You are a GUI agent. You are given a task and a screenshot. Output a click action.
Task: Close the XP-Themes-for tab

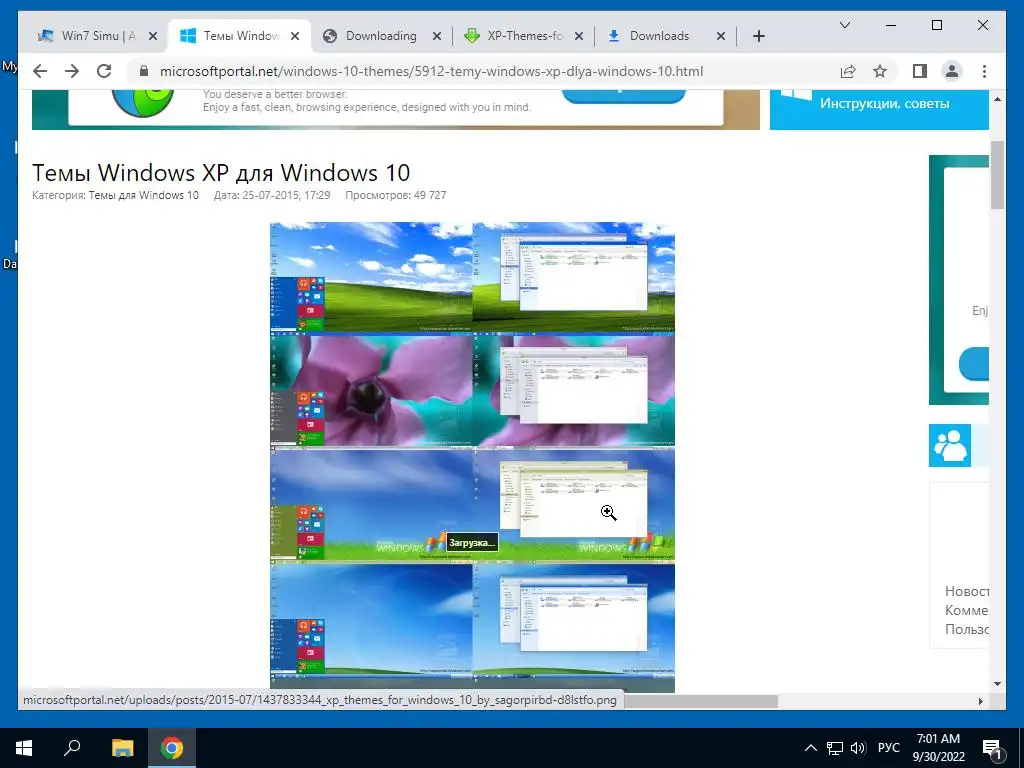pyautogui.click(x=579, y=36)
